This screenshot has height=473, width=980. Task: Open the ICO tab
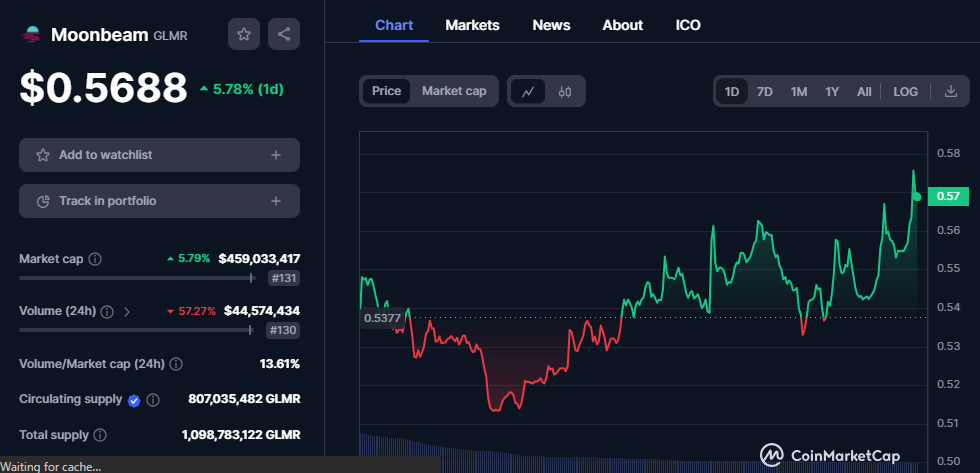688,26
